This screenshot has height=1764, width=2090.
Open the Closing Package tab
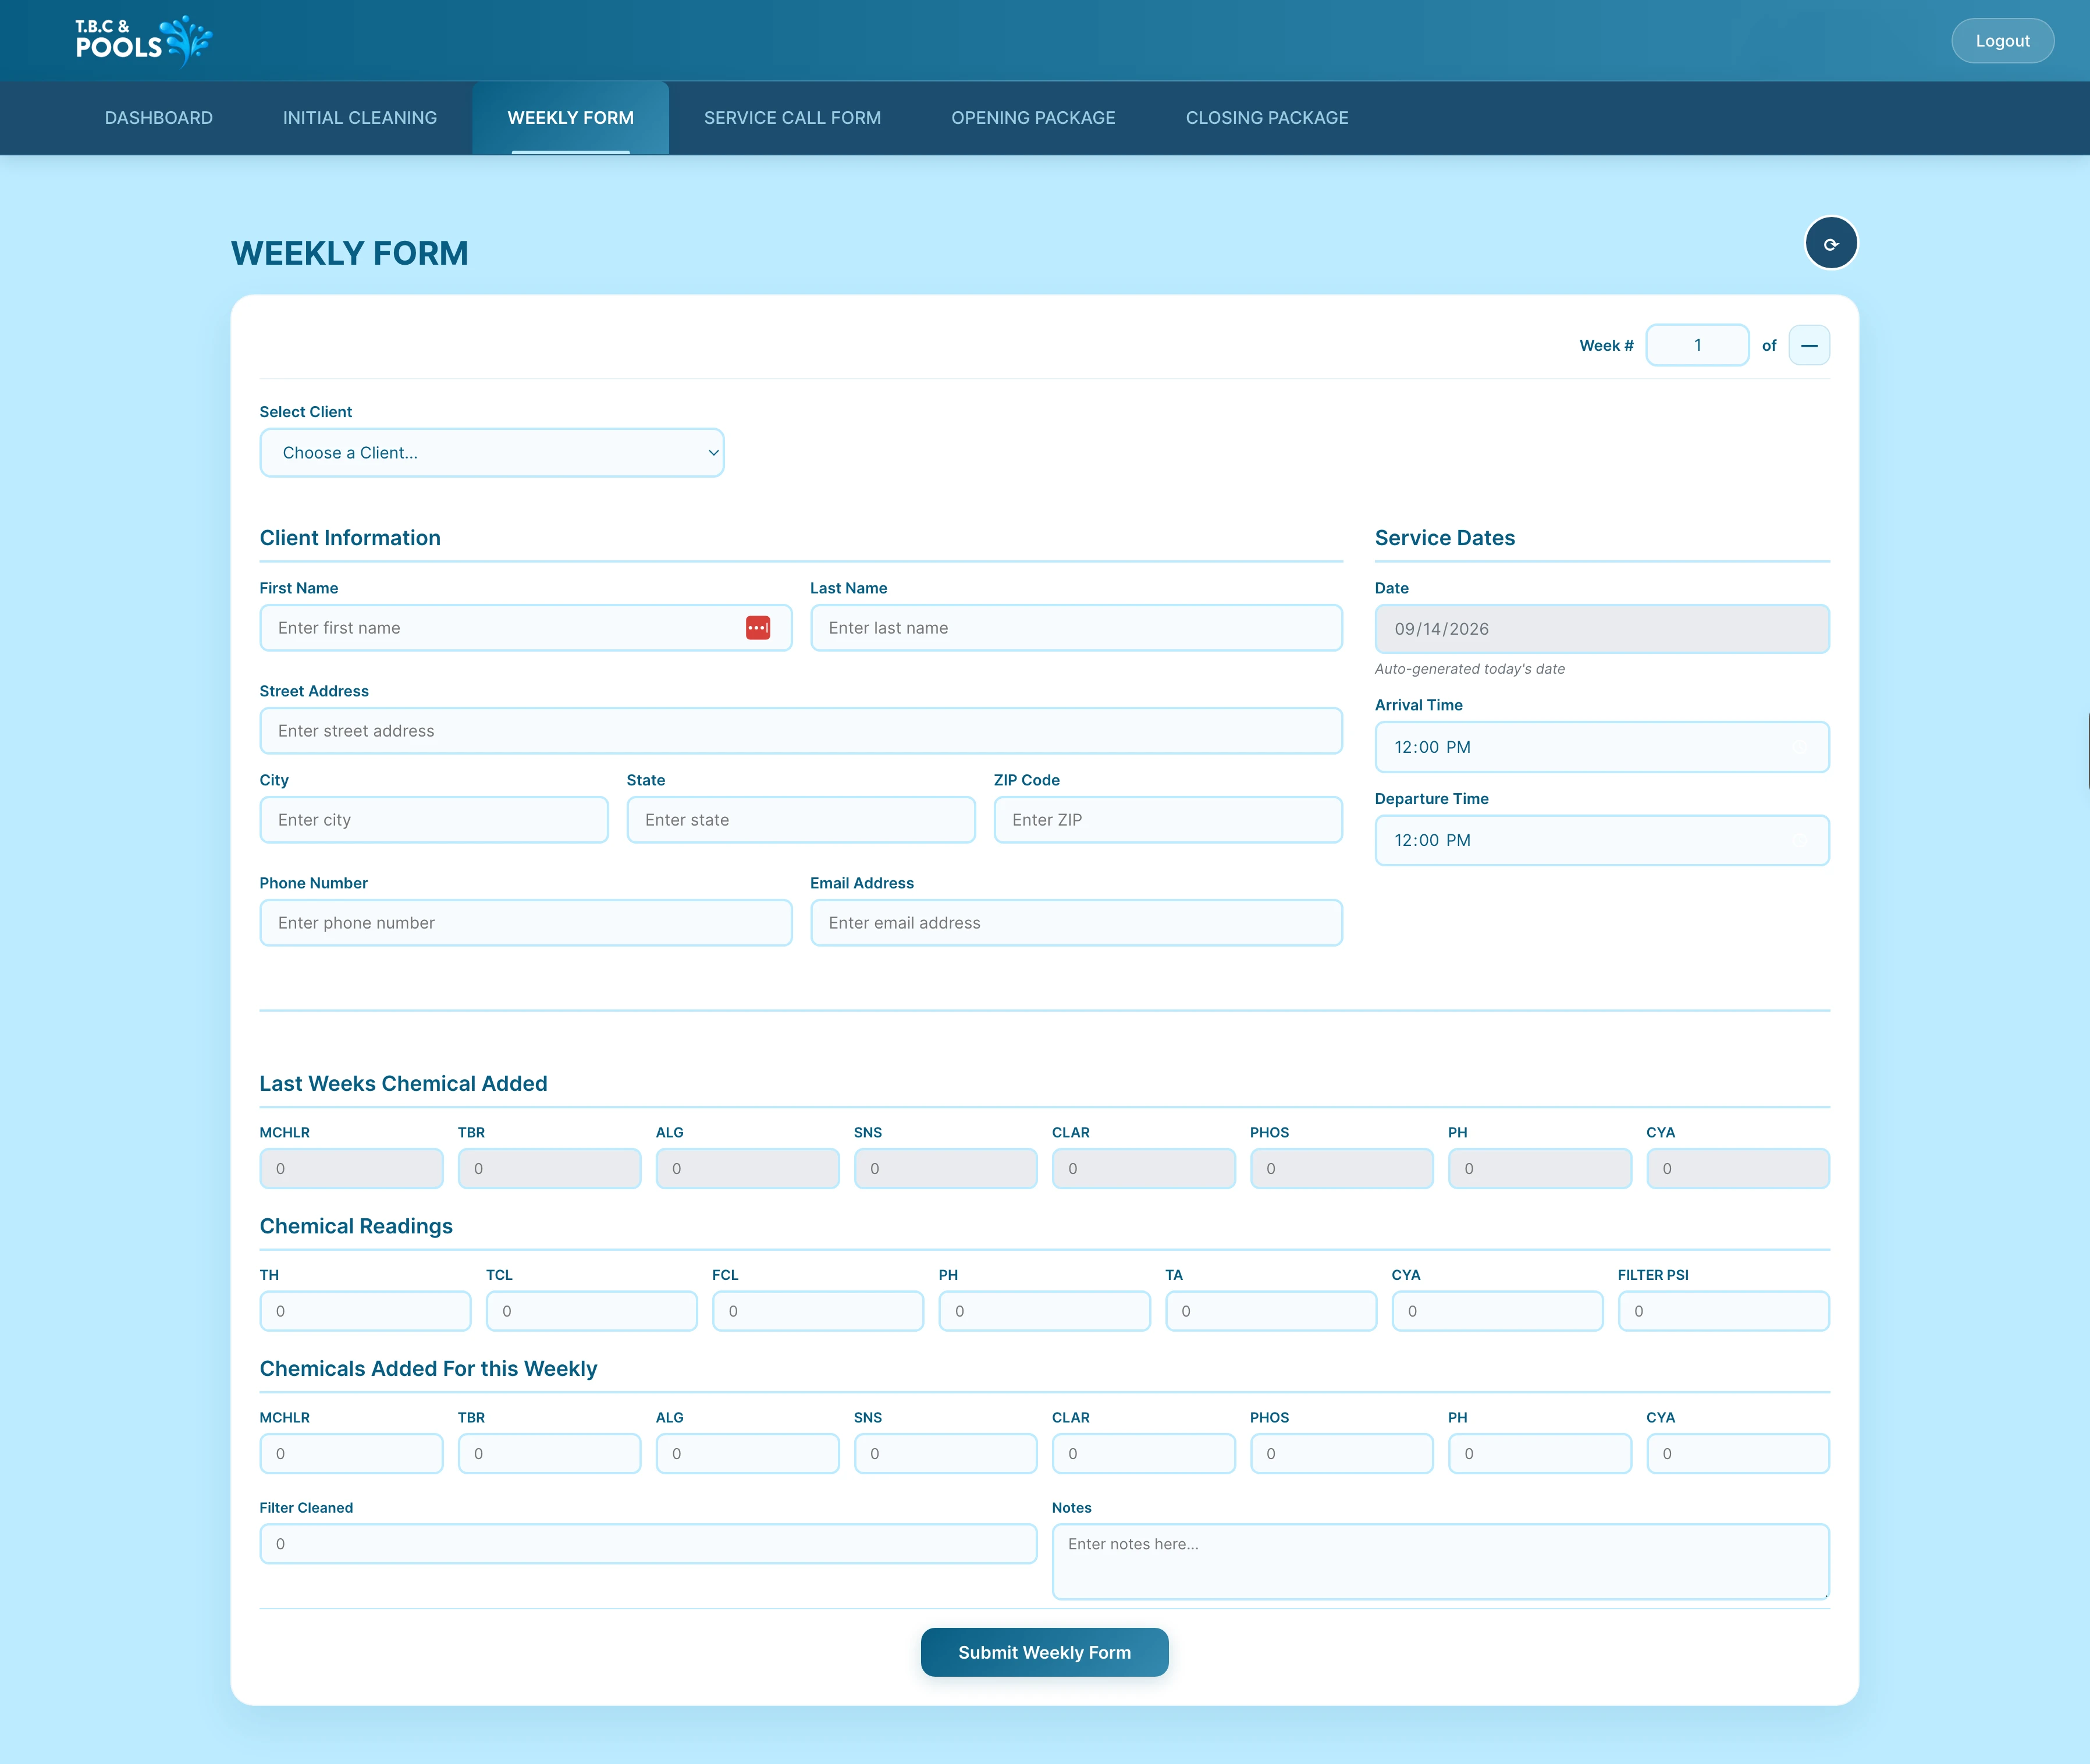tap(1266, 118)
